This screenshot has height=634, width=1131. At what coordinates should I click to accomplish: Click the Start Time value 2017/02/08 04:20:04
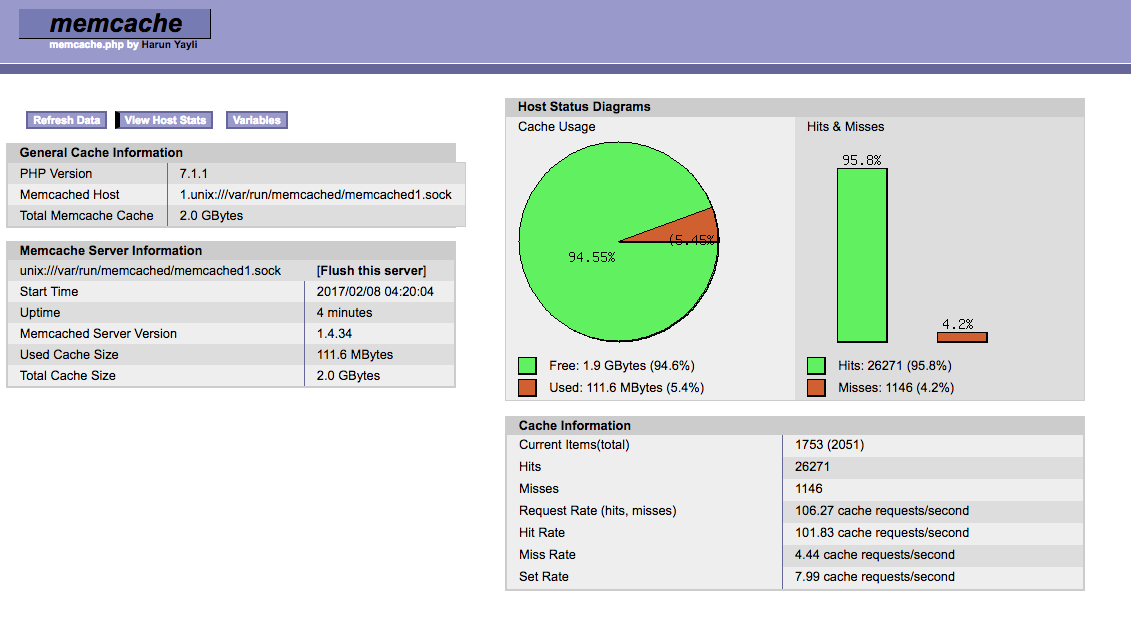pos(375,291)
